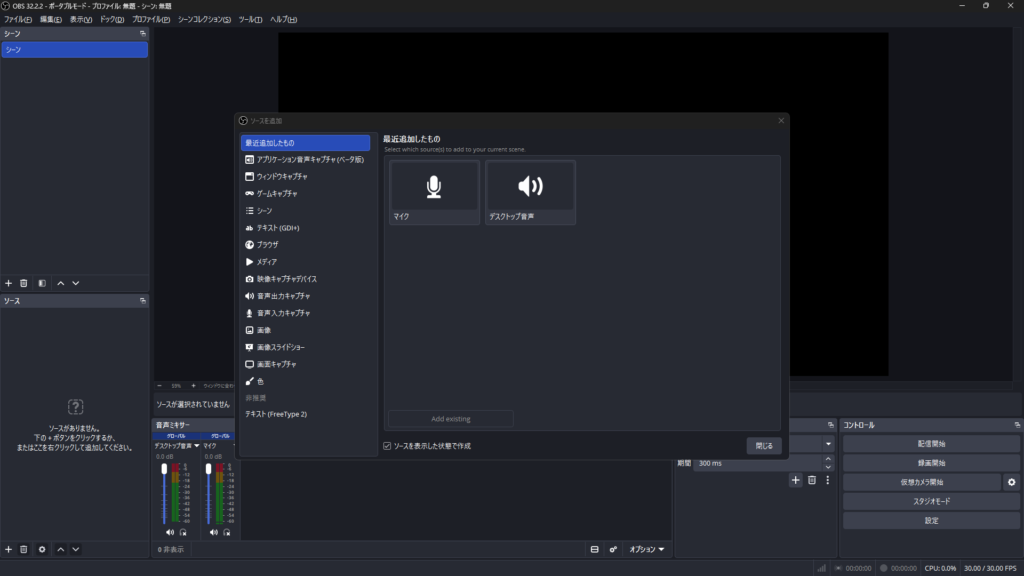Viewport: 1024px width, 576px height.
Task: Remove source with trash icon in ソース panel
Action: tap(24, 549)
